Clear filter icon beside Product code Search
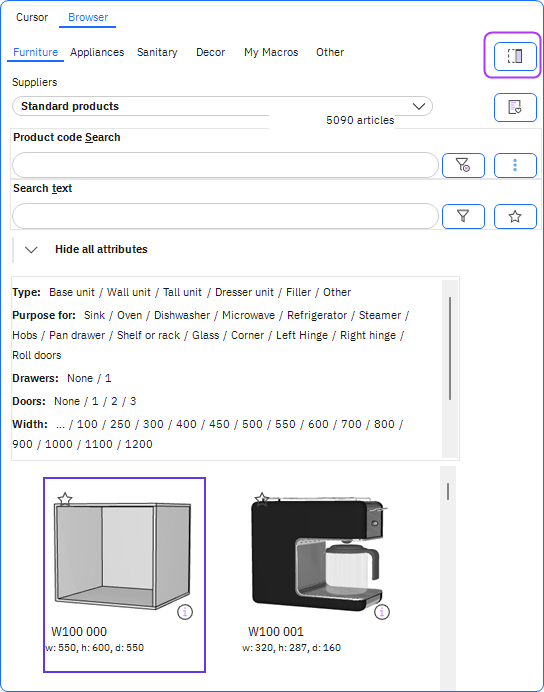Screen dimensions: 544x692 [463, 165]
